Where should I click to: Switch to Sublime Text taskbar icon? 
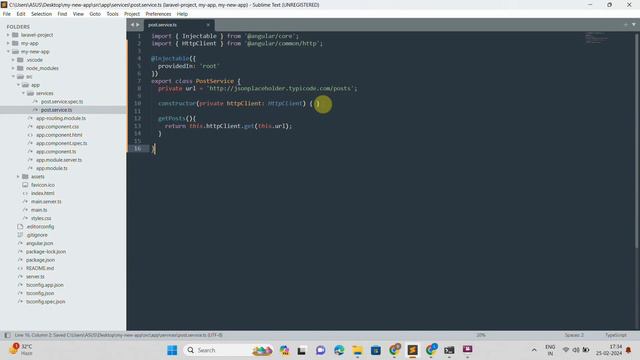413,350
